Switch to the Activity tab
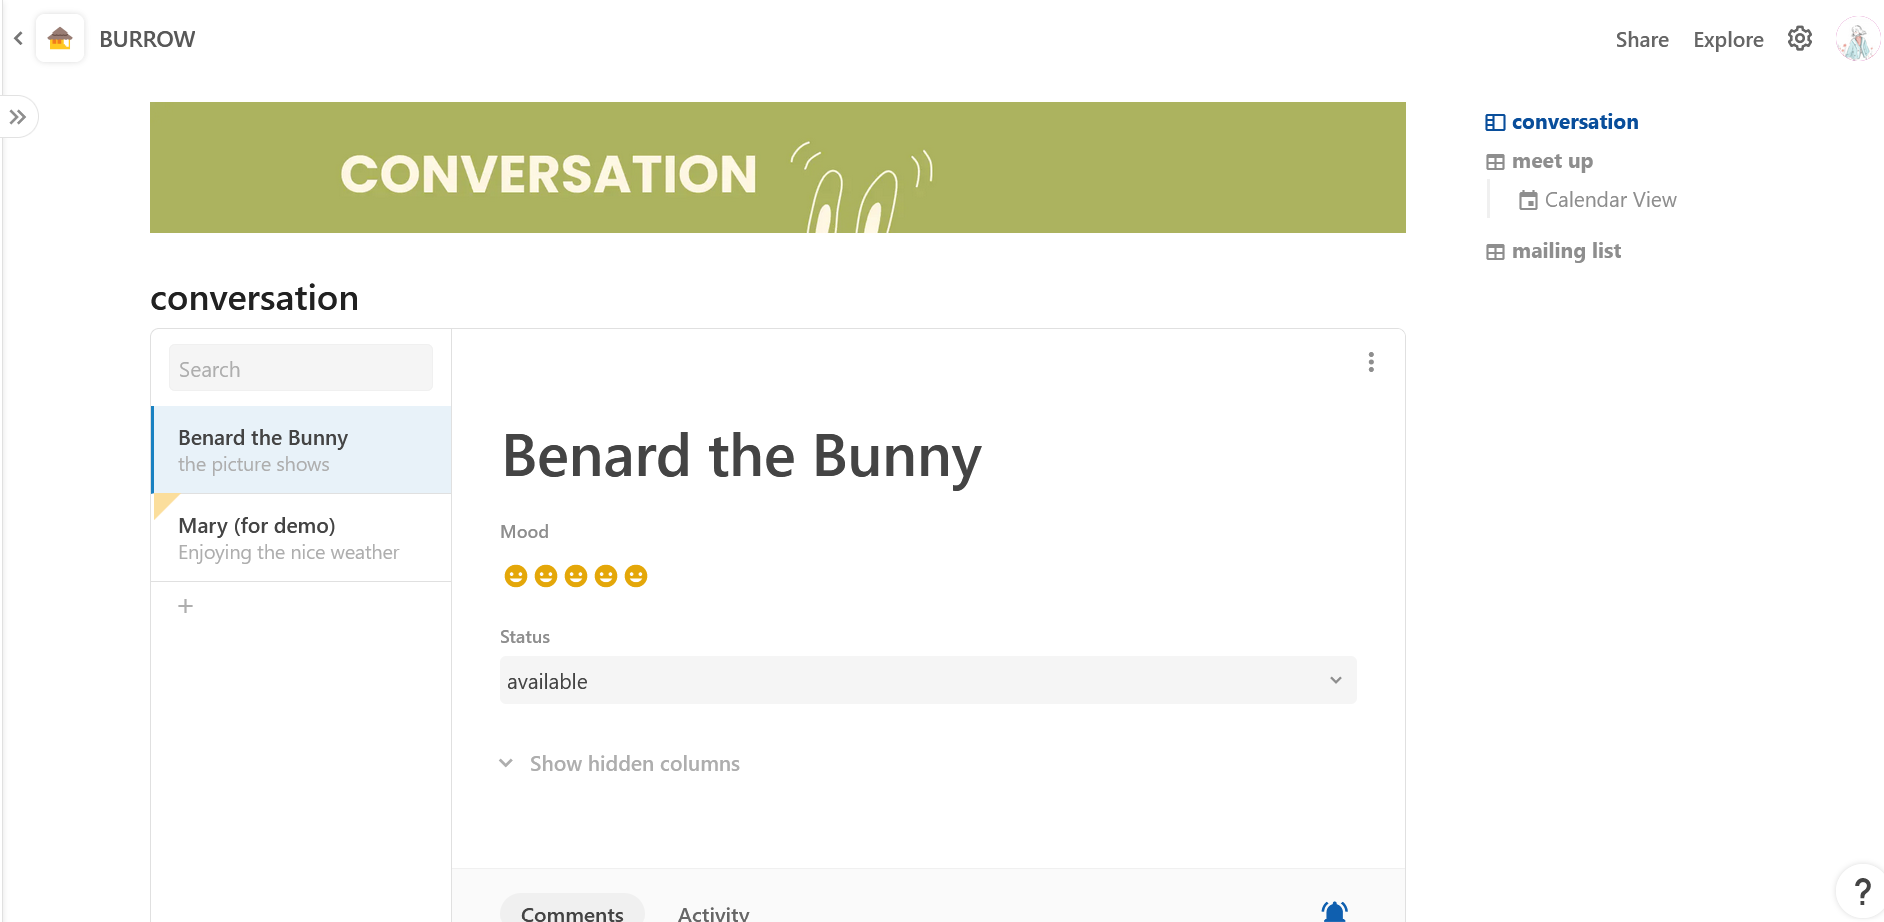Image resolution: width=1884 pixels, height=922 pixels. 713,913
